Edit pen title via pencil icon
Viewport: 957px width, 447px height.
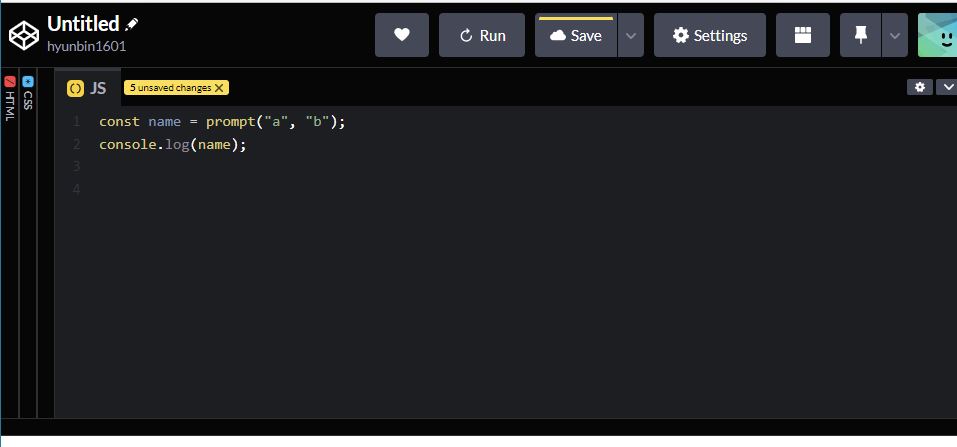point(131,24)
